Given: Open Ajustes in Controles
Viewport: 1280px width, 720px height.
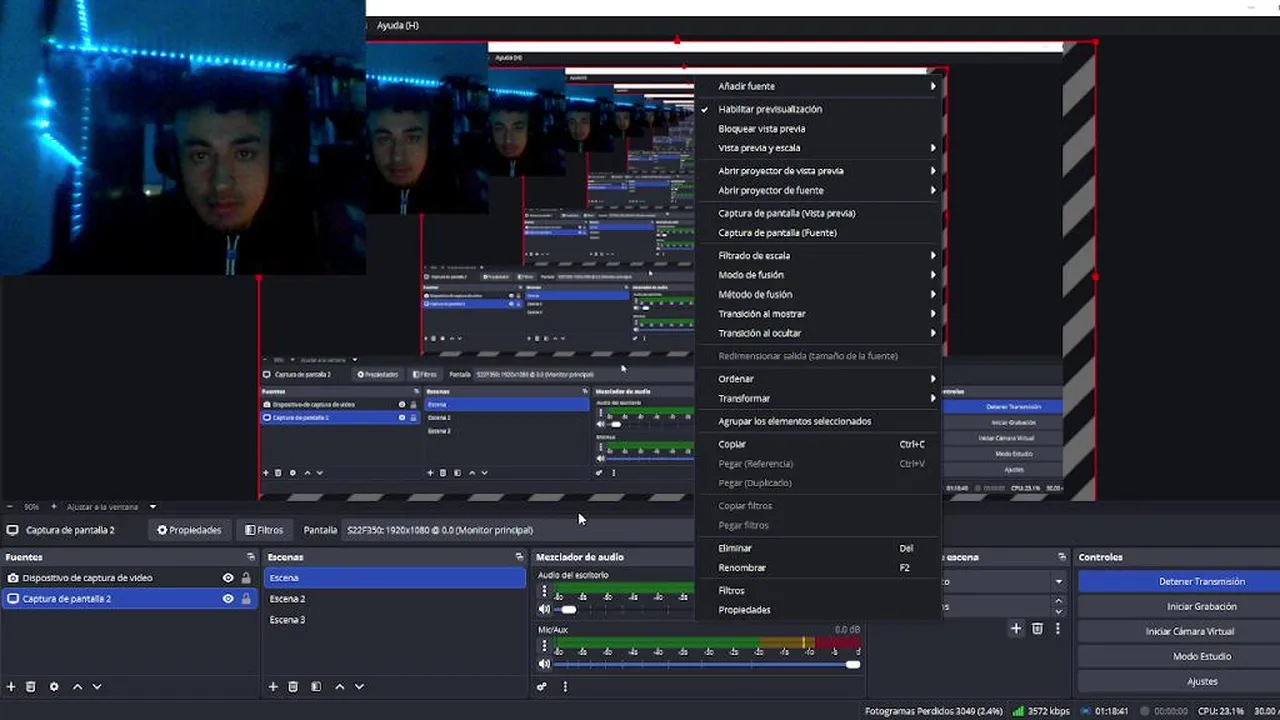Looking at the screenshot, I should (x=1179, y=681).
